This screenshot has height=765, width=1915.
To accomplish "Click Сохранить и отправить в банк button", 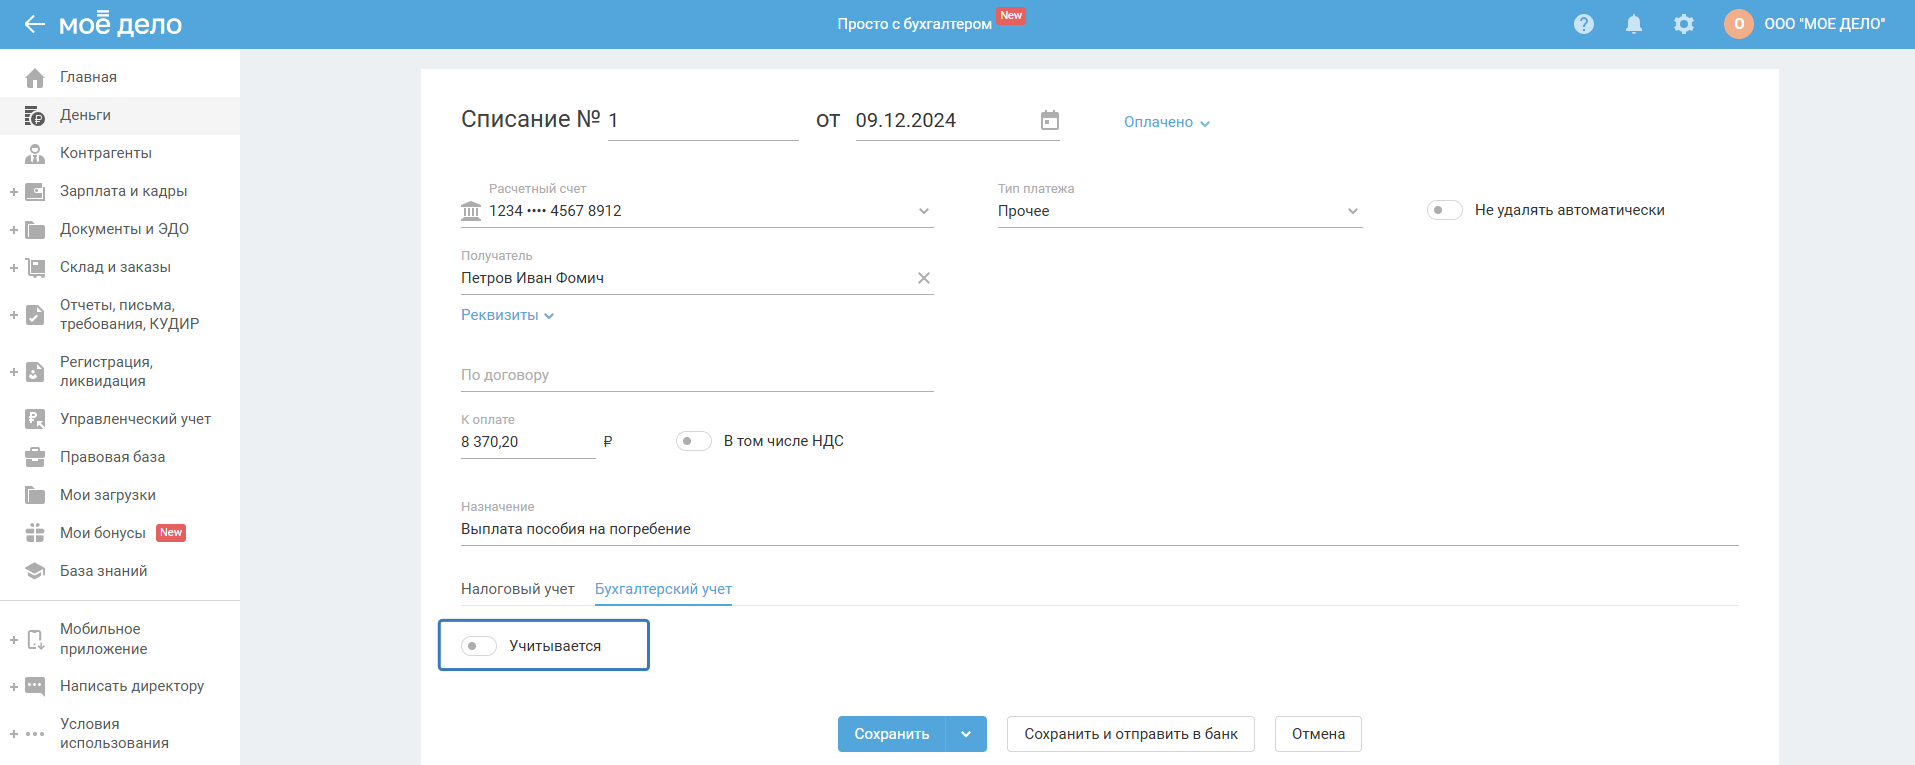I will click(x=1130, y=734).
